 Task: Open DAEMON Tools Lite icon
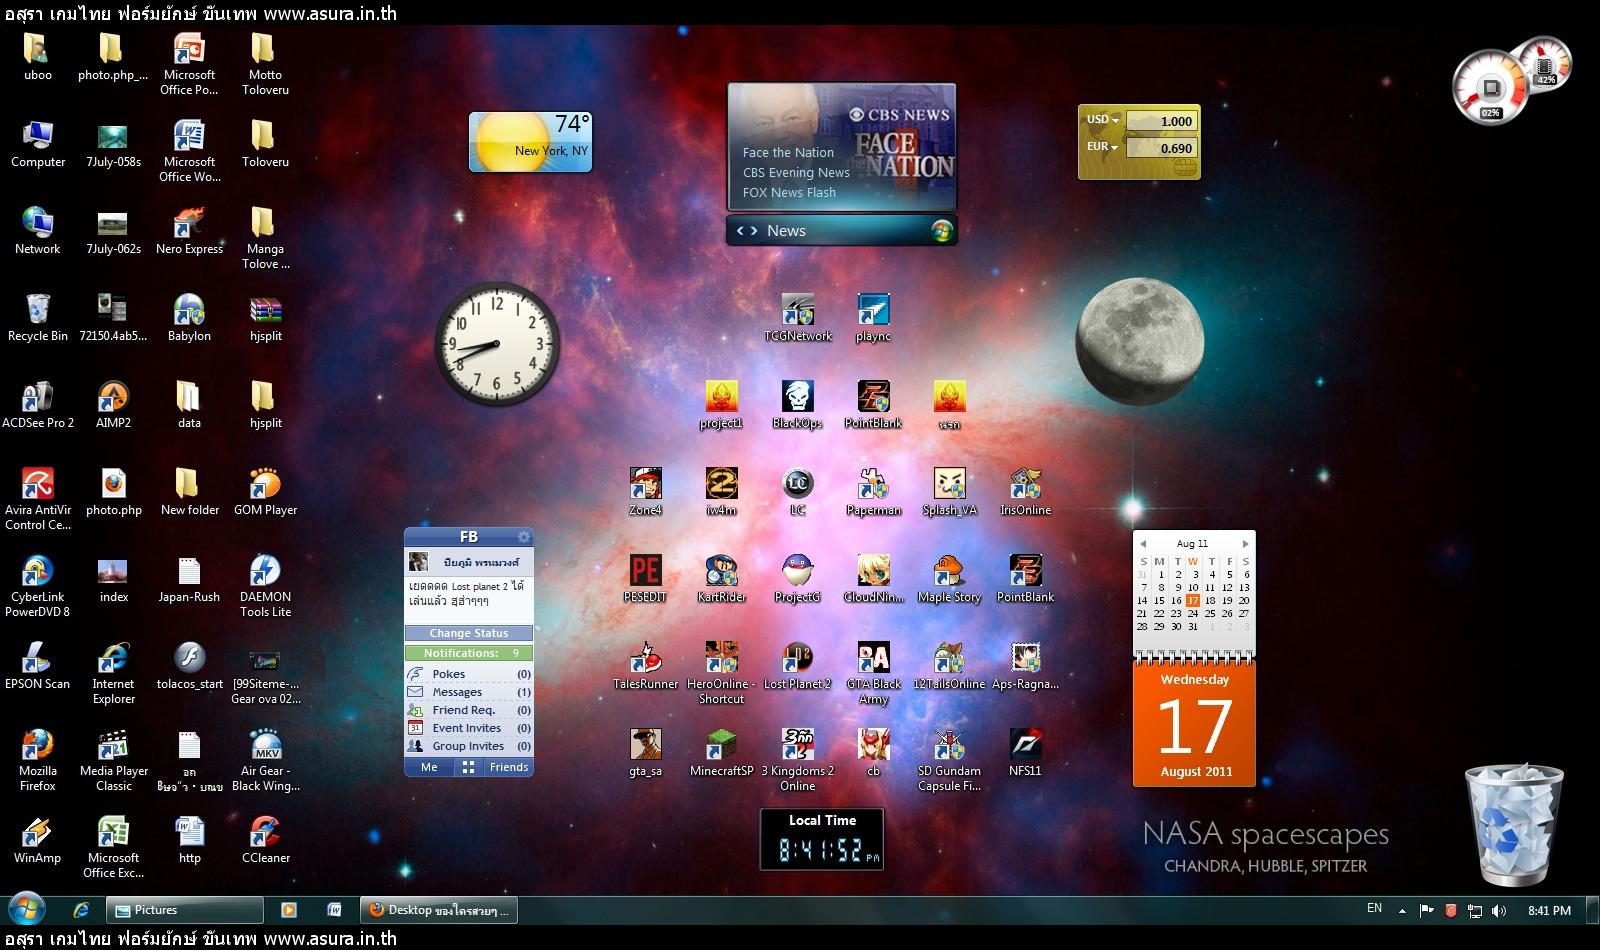coord(265,586)
